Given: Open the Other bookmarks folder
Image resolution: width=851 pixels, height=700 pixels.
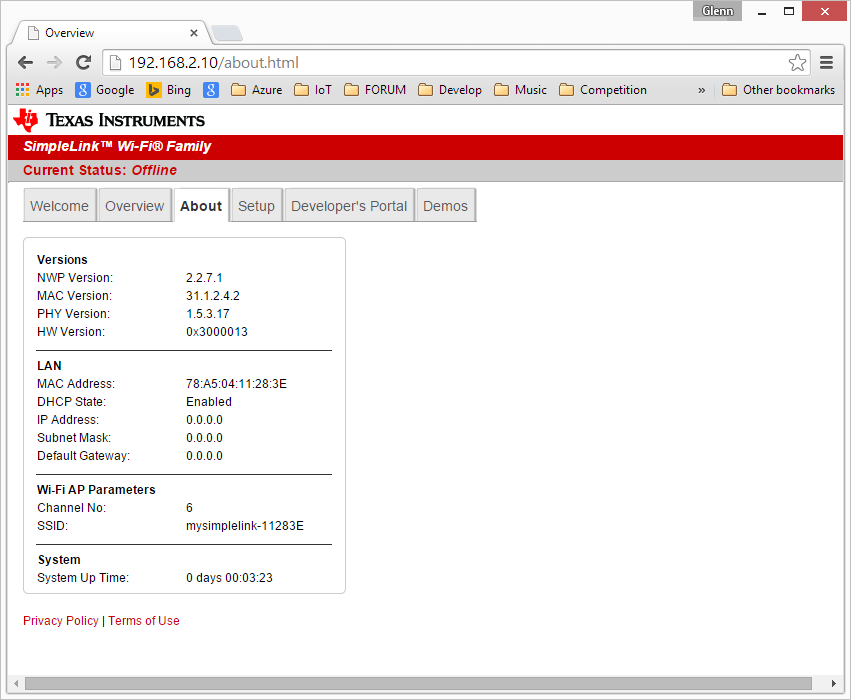Looking at the screenshot, I should point(778,90).
